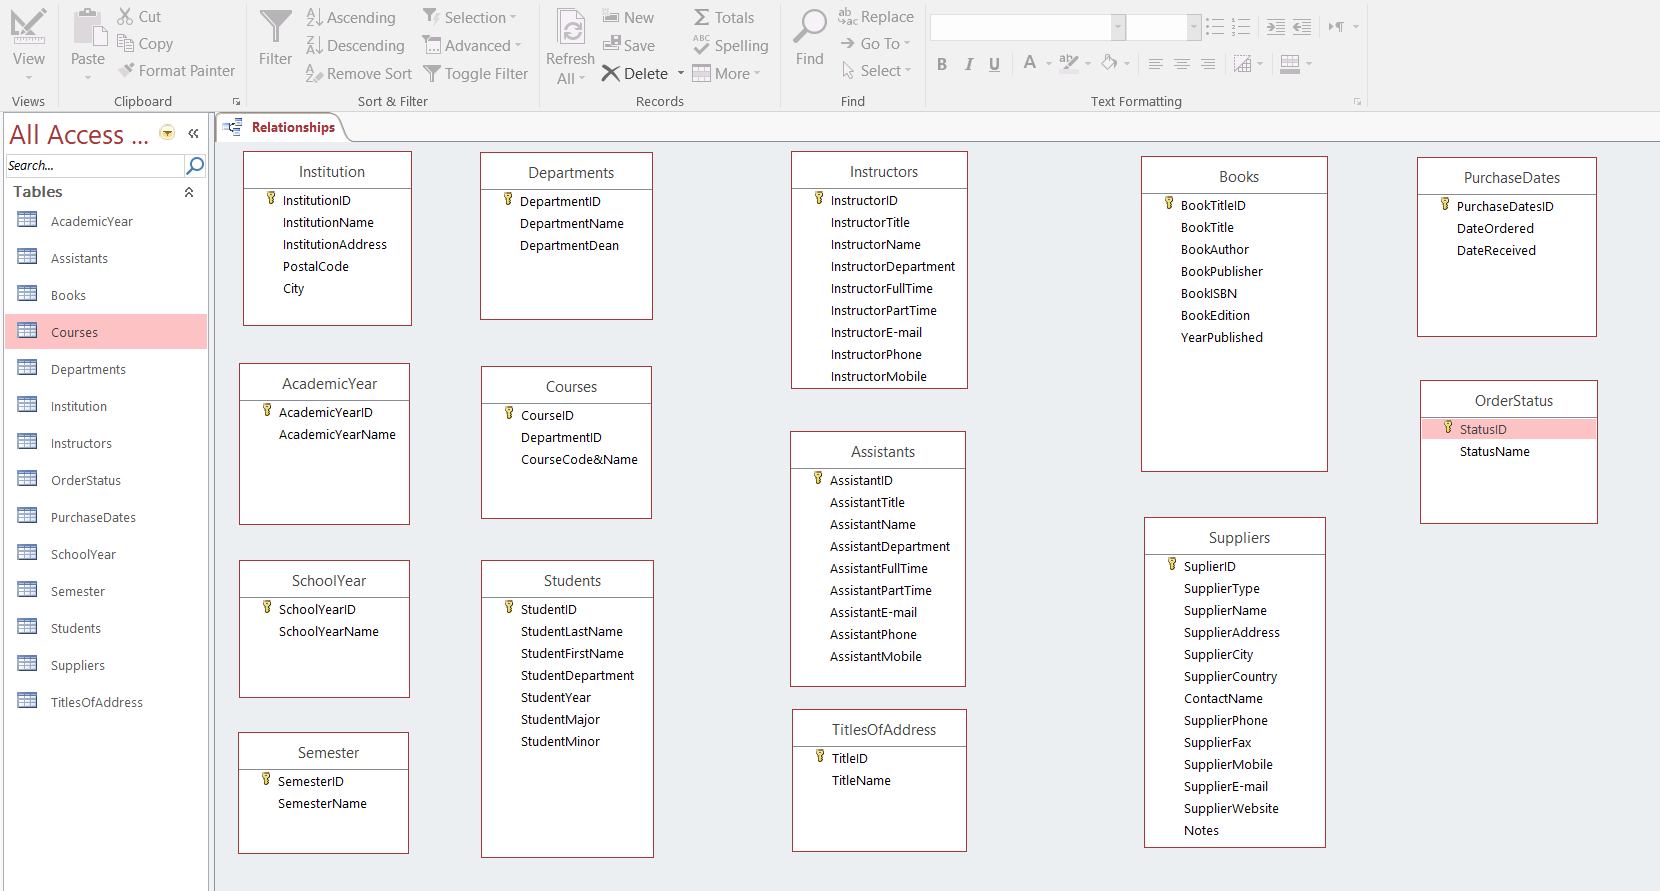Click the Align Right icon
The image size is (1660, 891).
click(1208, 64)
